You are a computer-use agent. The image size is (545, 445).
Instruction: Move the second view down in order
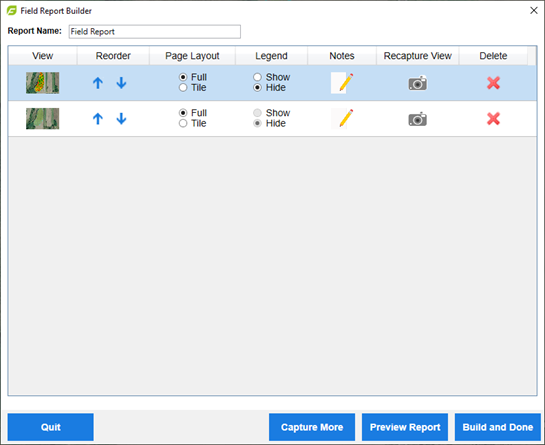coord(121,119)
